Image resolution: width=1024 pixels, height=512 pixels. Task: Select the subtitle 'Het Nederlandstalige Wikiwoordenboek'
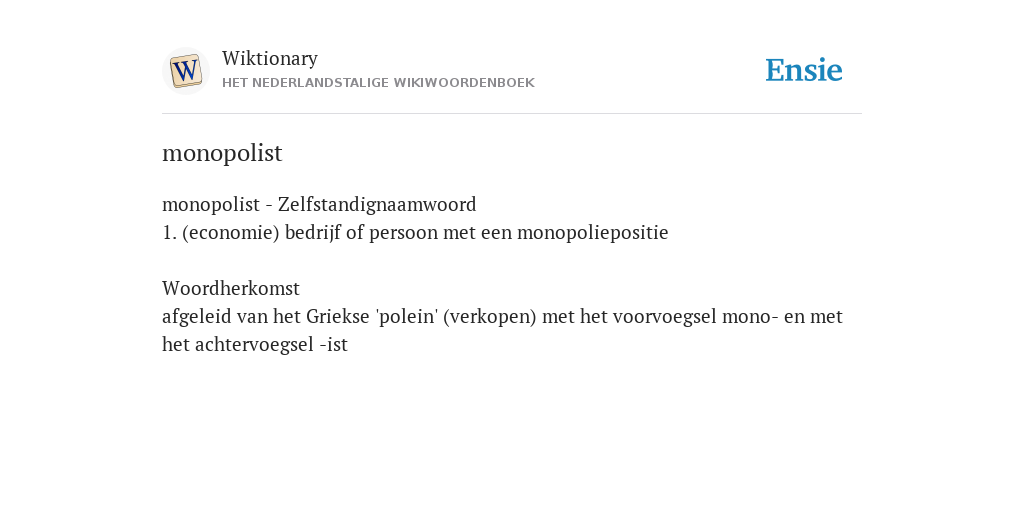378,83
